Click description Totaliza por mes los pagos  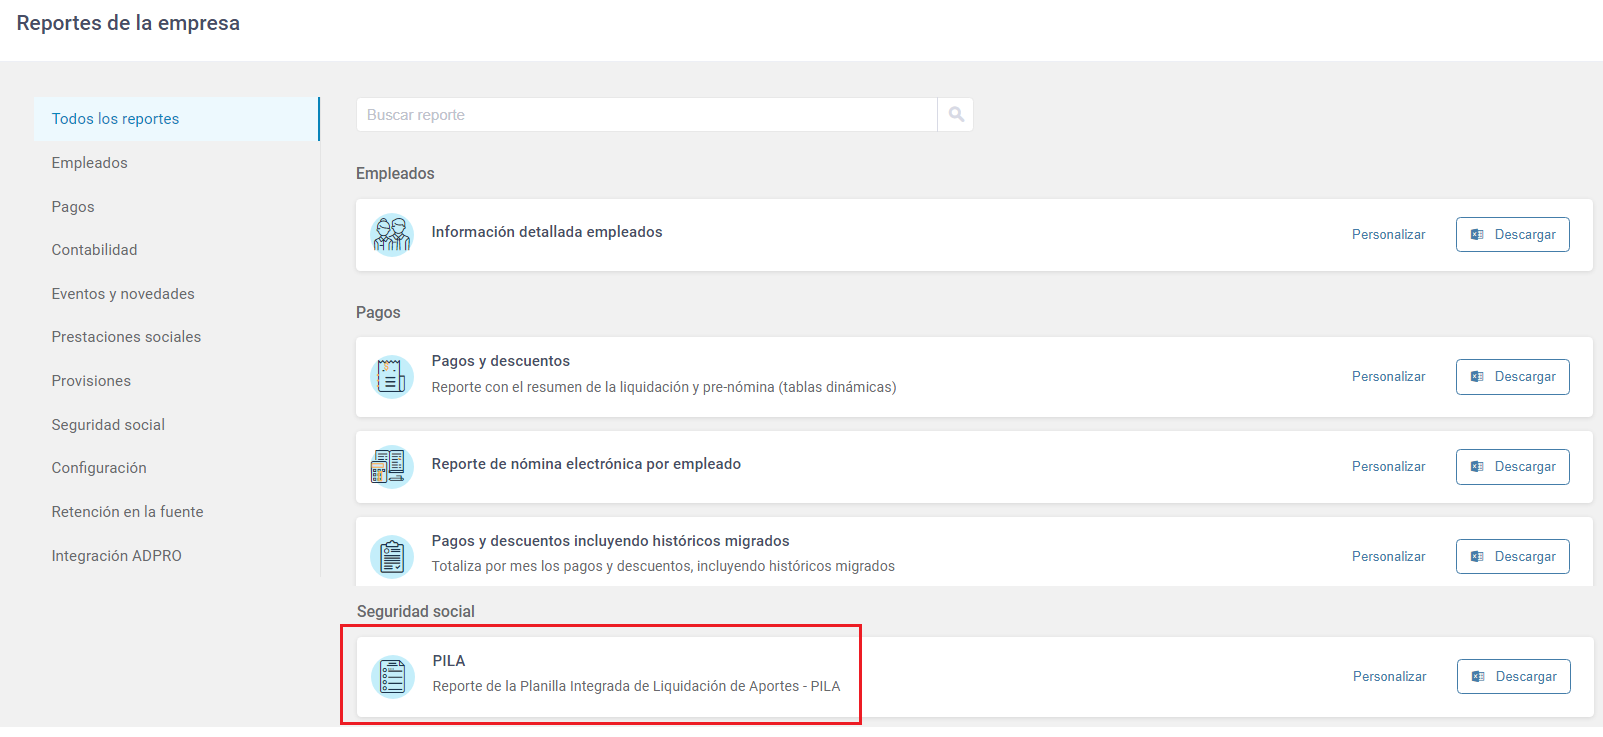point(663,566)
